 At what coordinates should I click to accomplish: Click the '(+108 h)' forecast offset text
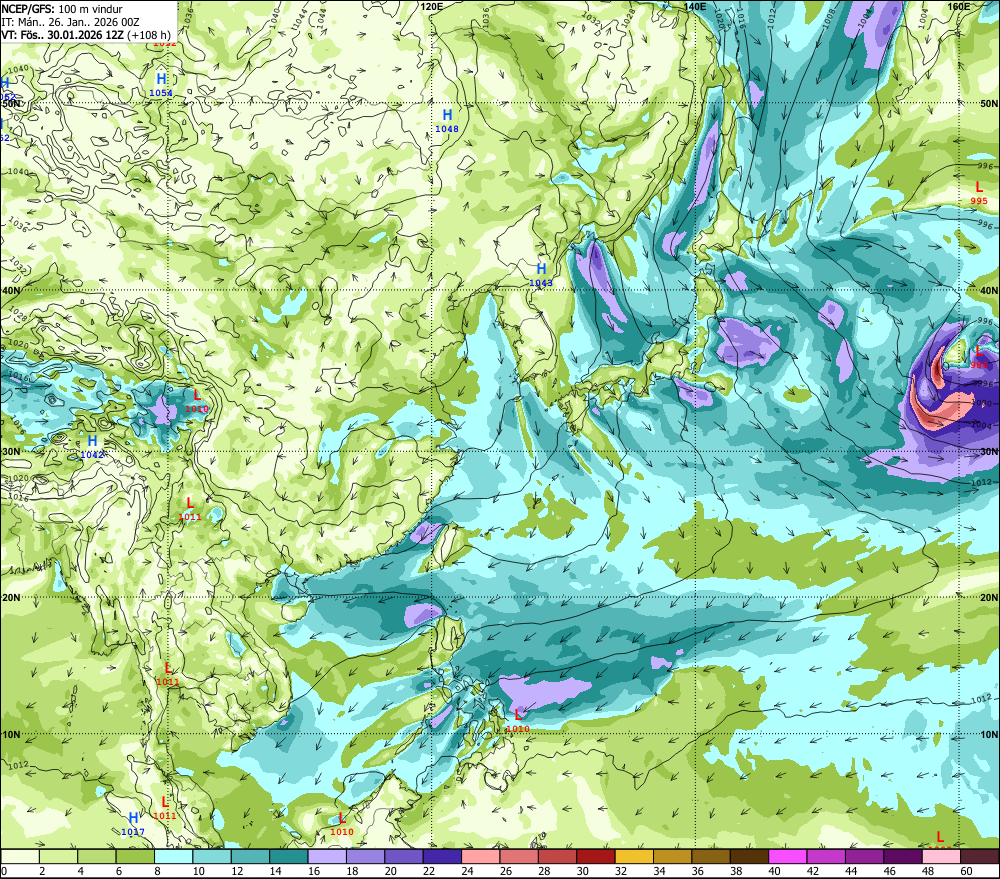click(149, 35)
